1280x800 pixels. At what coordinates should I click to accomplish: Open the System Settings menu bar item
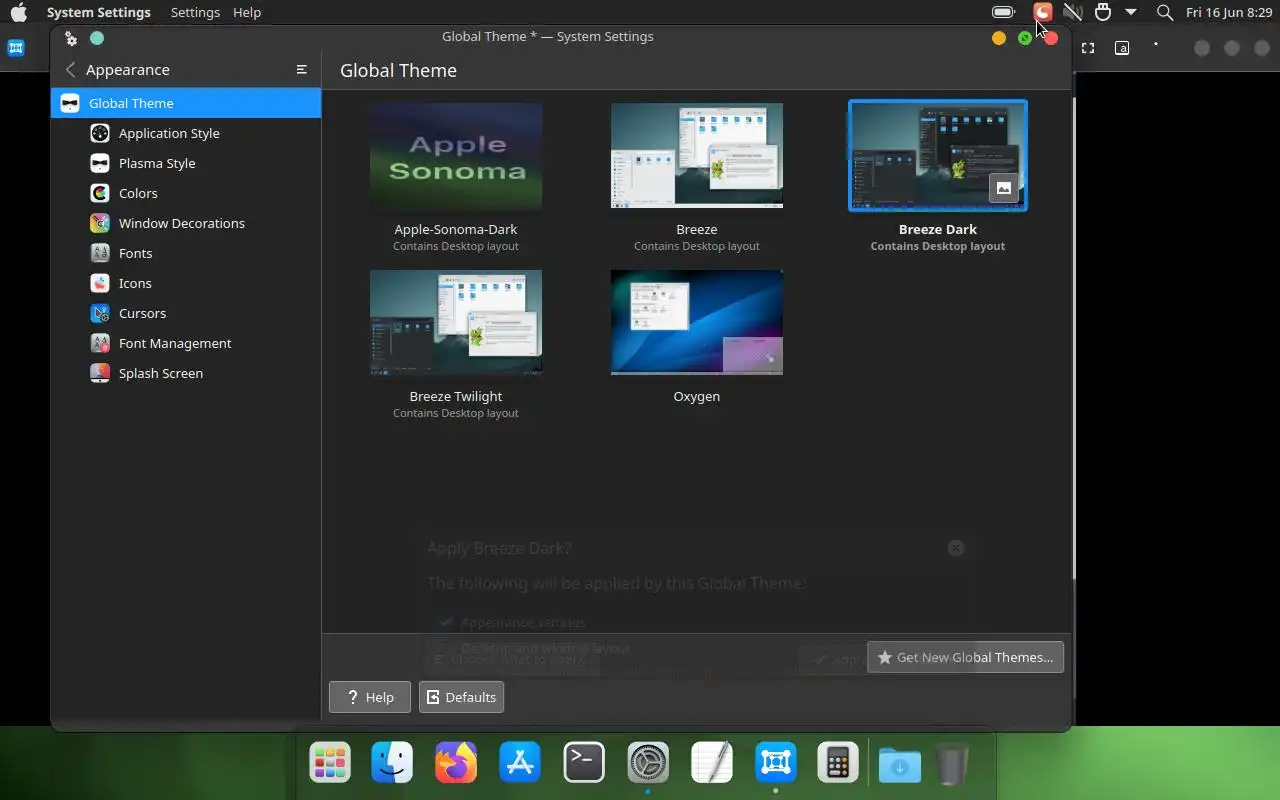point(98,12)
